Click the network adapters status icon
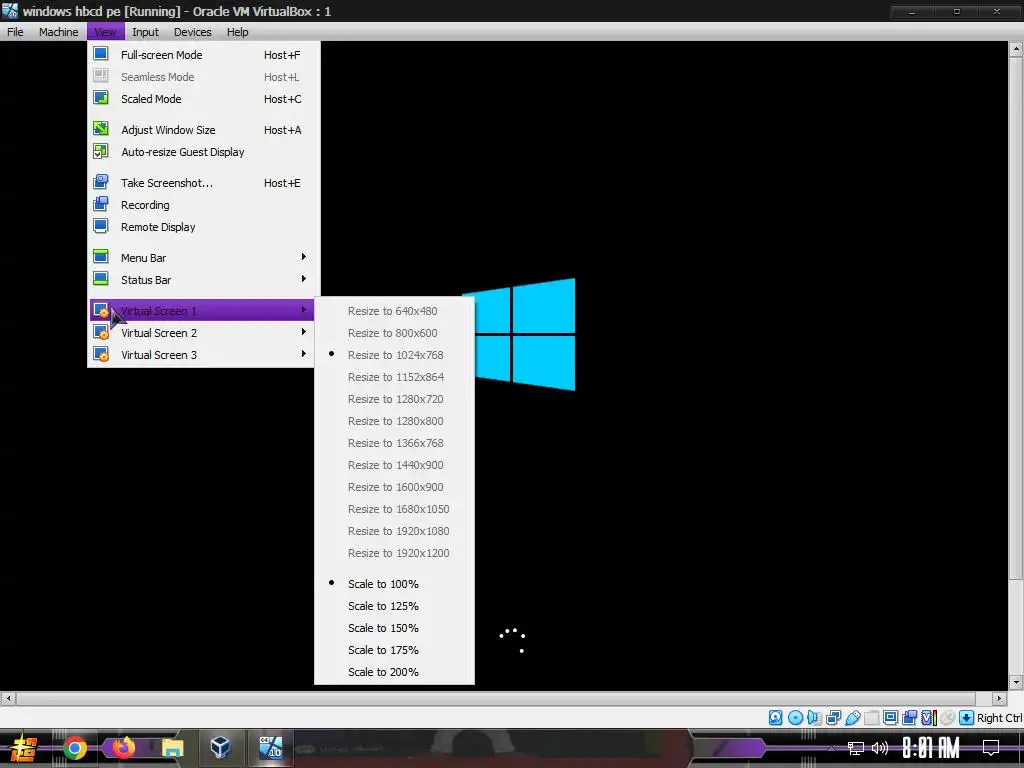The image size is (1024, 768). [x=833, y=718]
